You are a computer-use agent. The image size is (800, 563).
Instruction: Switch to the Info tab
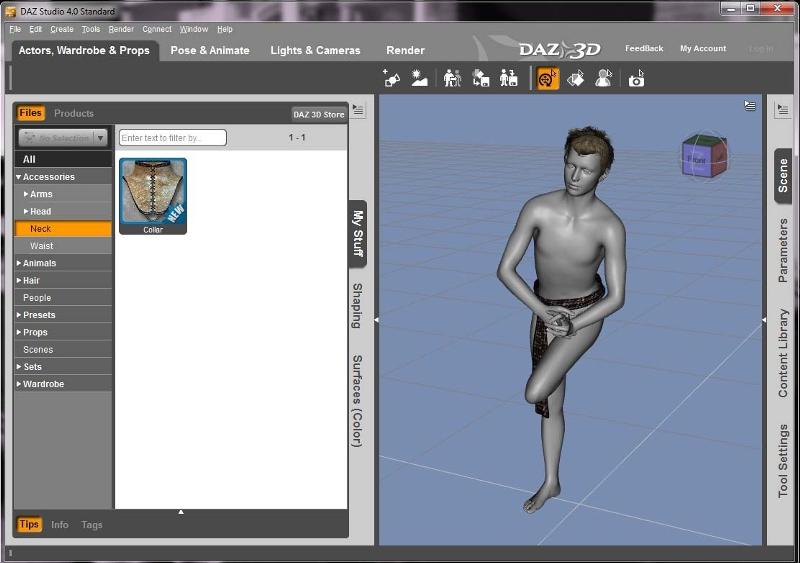coord(60,525)
